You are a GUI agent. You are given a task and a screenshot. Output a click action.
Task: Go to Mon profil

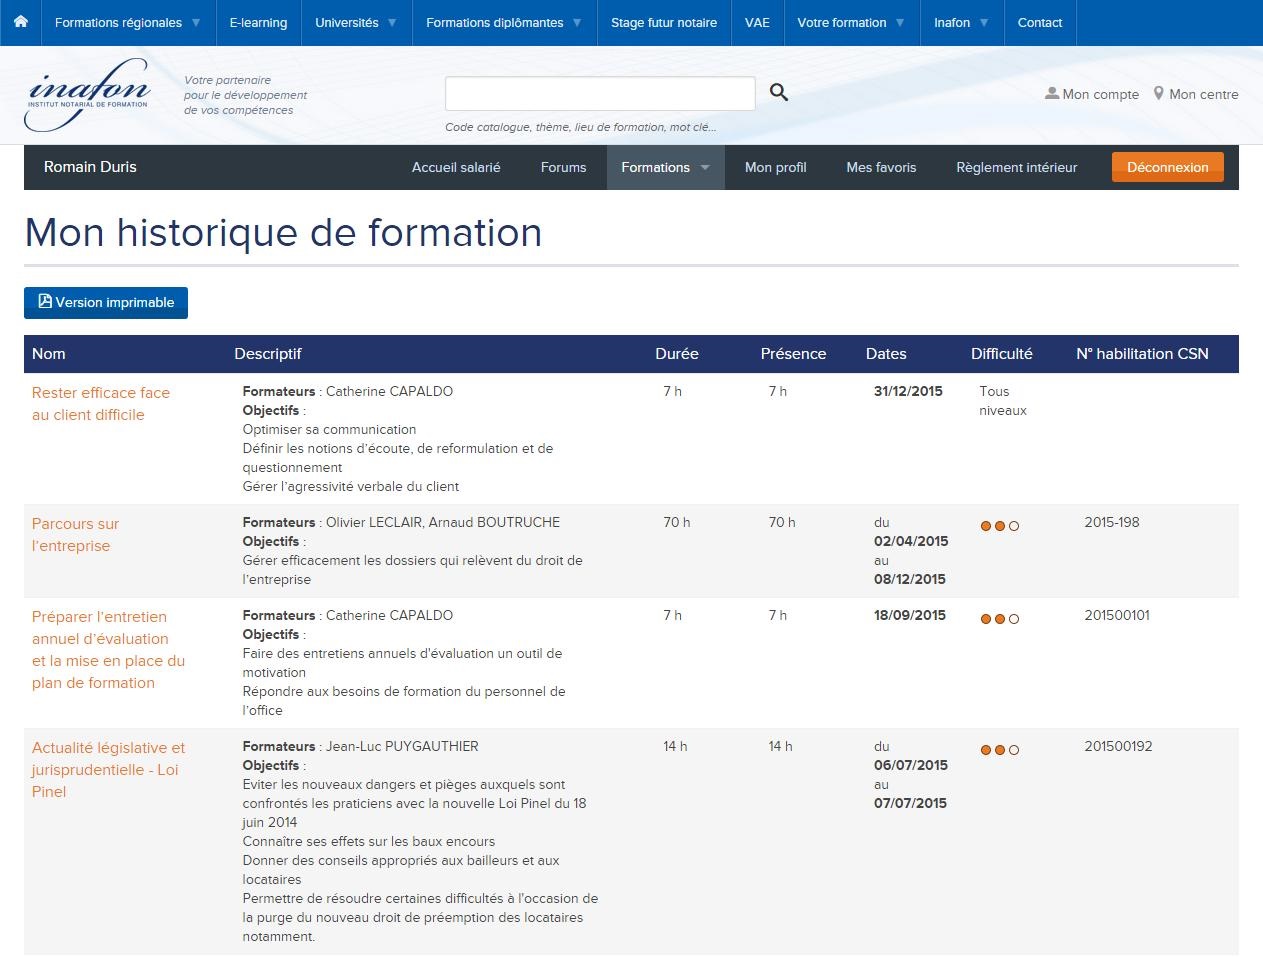click(x=775, y=167)
